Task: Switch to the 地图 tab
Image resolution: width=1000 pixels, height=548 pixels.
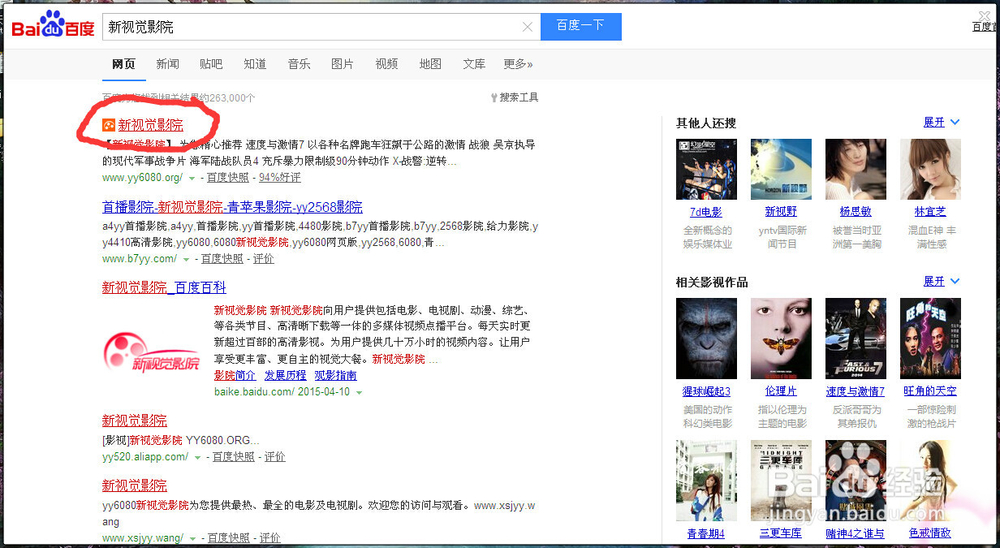Action: tap(430, 64)
